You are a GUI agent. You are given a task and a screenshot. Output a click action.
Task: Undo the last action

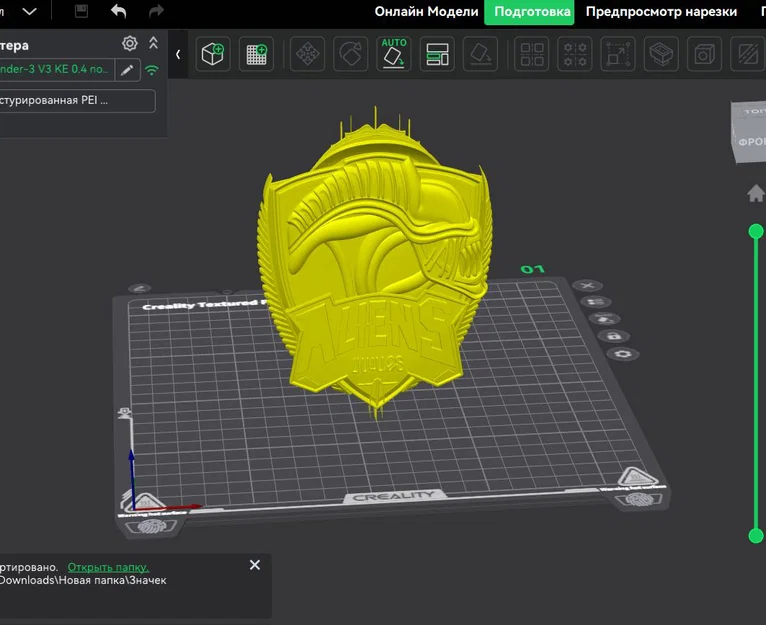[x=119, y=11]
